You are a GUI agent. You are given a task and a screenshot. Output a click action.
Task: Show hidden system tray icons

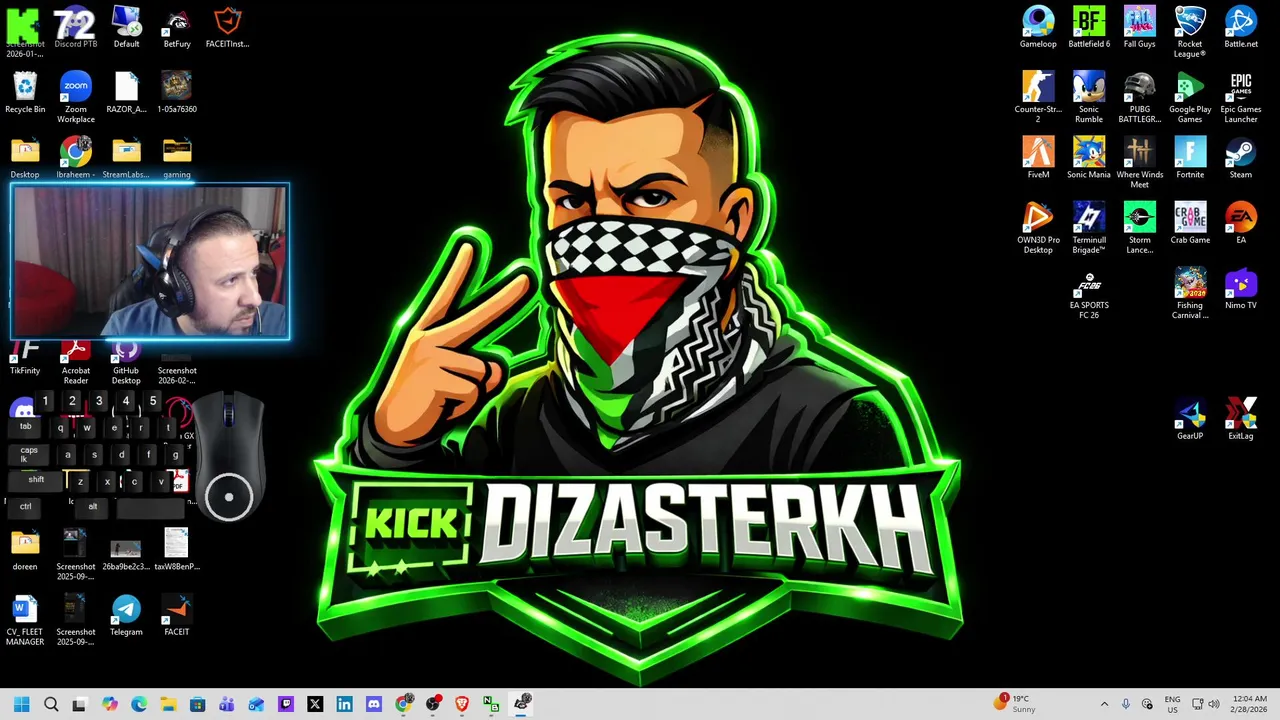click(1104, 704)
